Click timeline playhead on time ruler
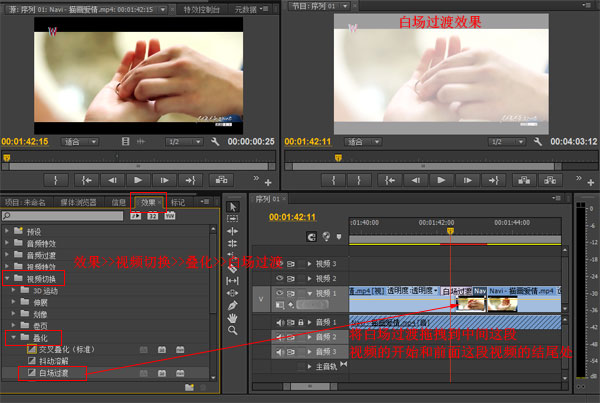600x403 pixels. [x=450, y=231]
